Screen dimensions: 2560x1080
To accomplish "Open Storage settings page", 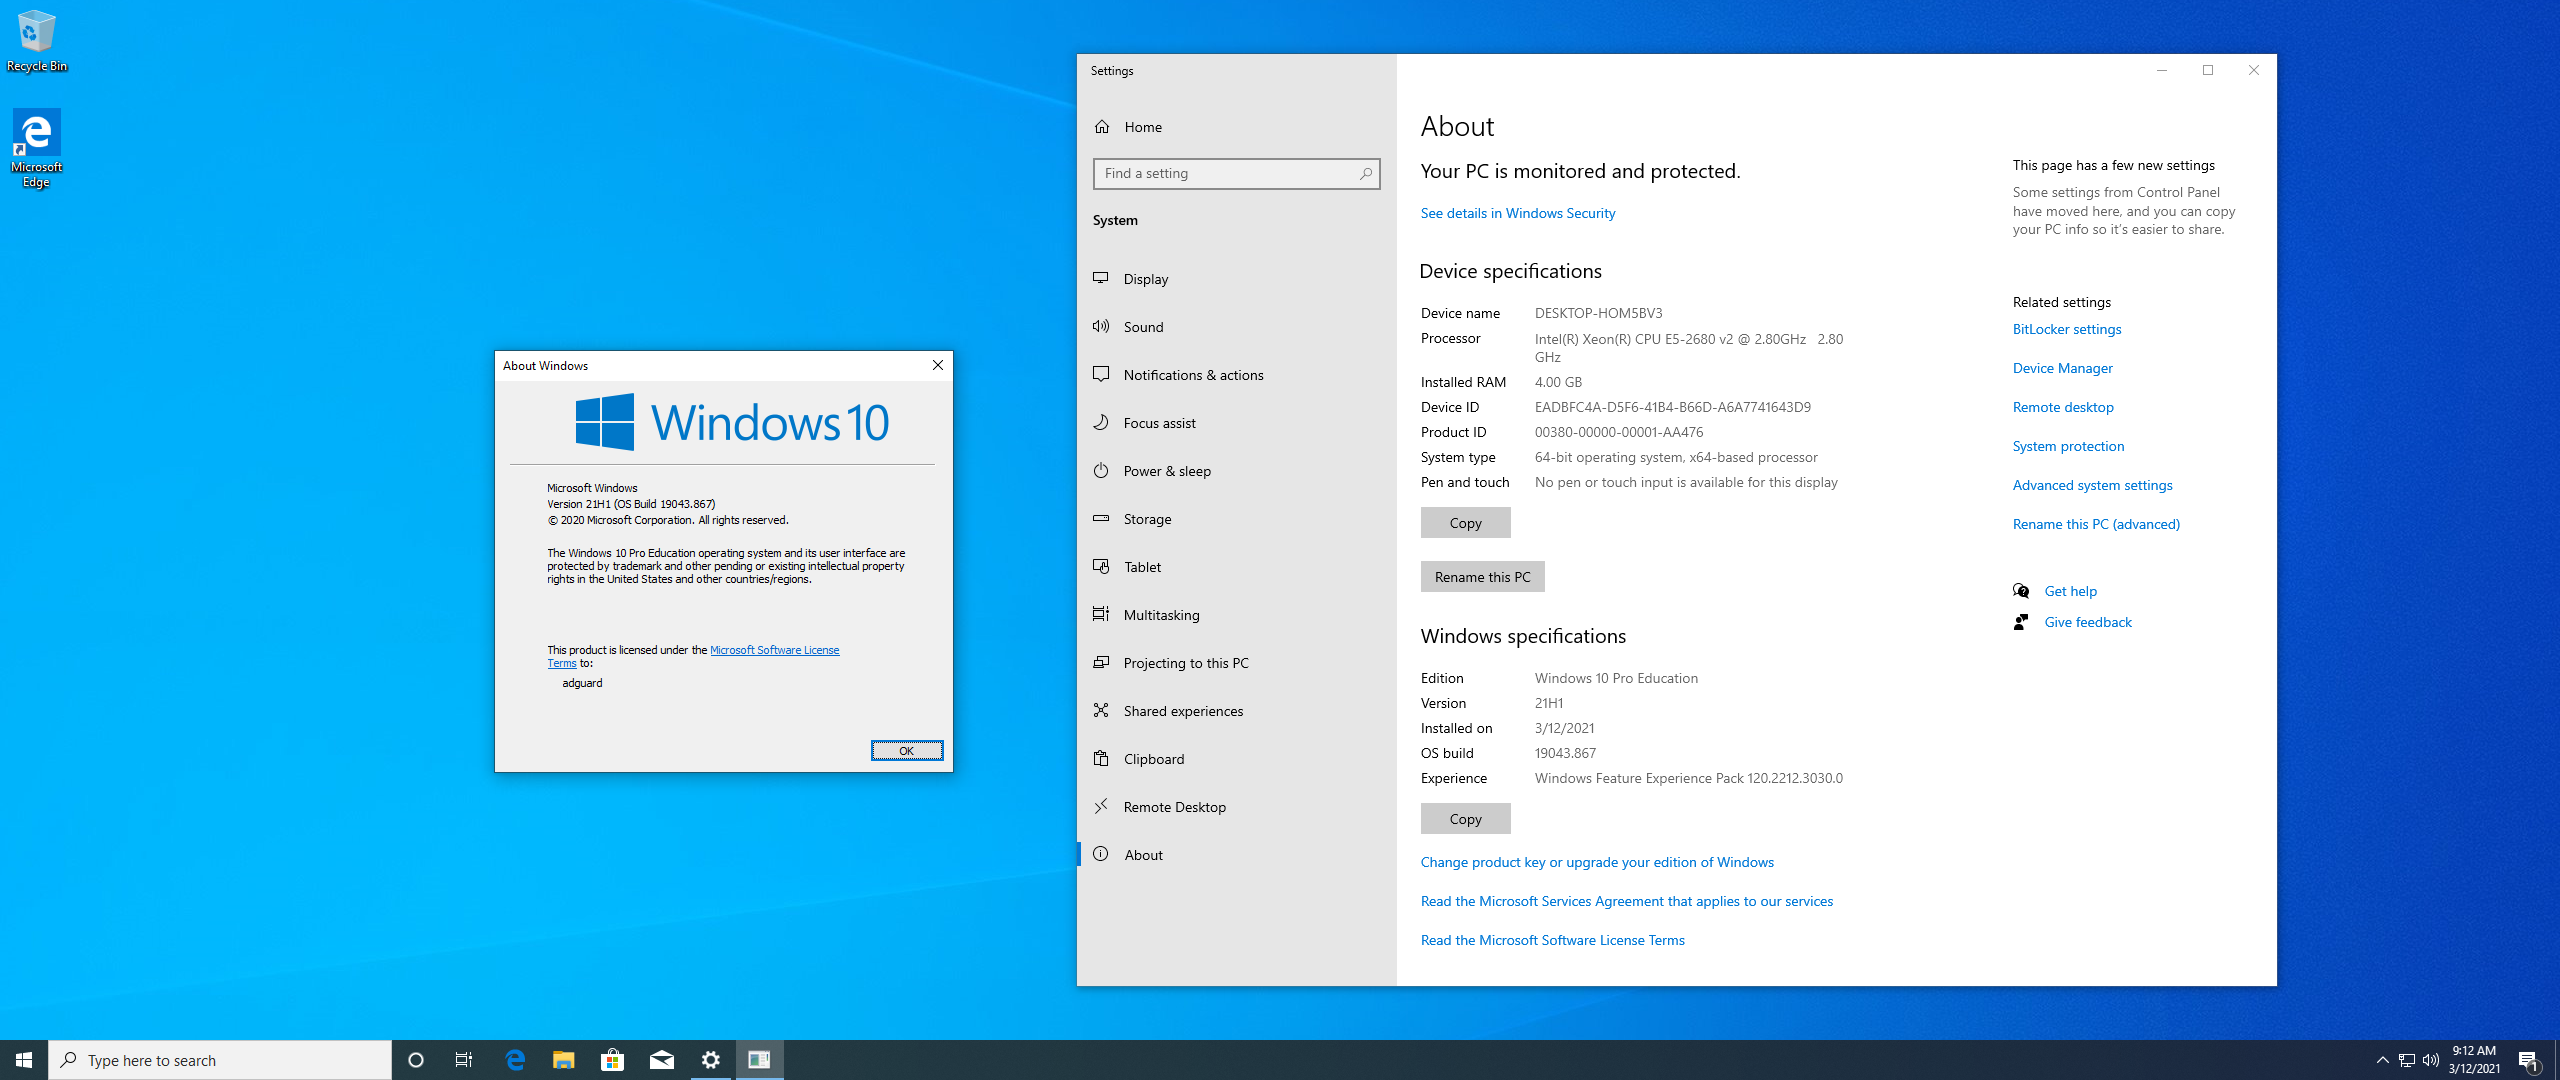I will [1236, 519].
